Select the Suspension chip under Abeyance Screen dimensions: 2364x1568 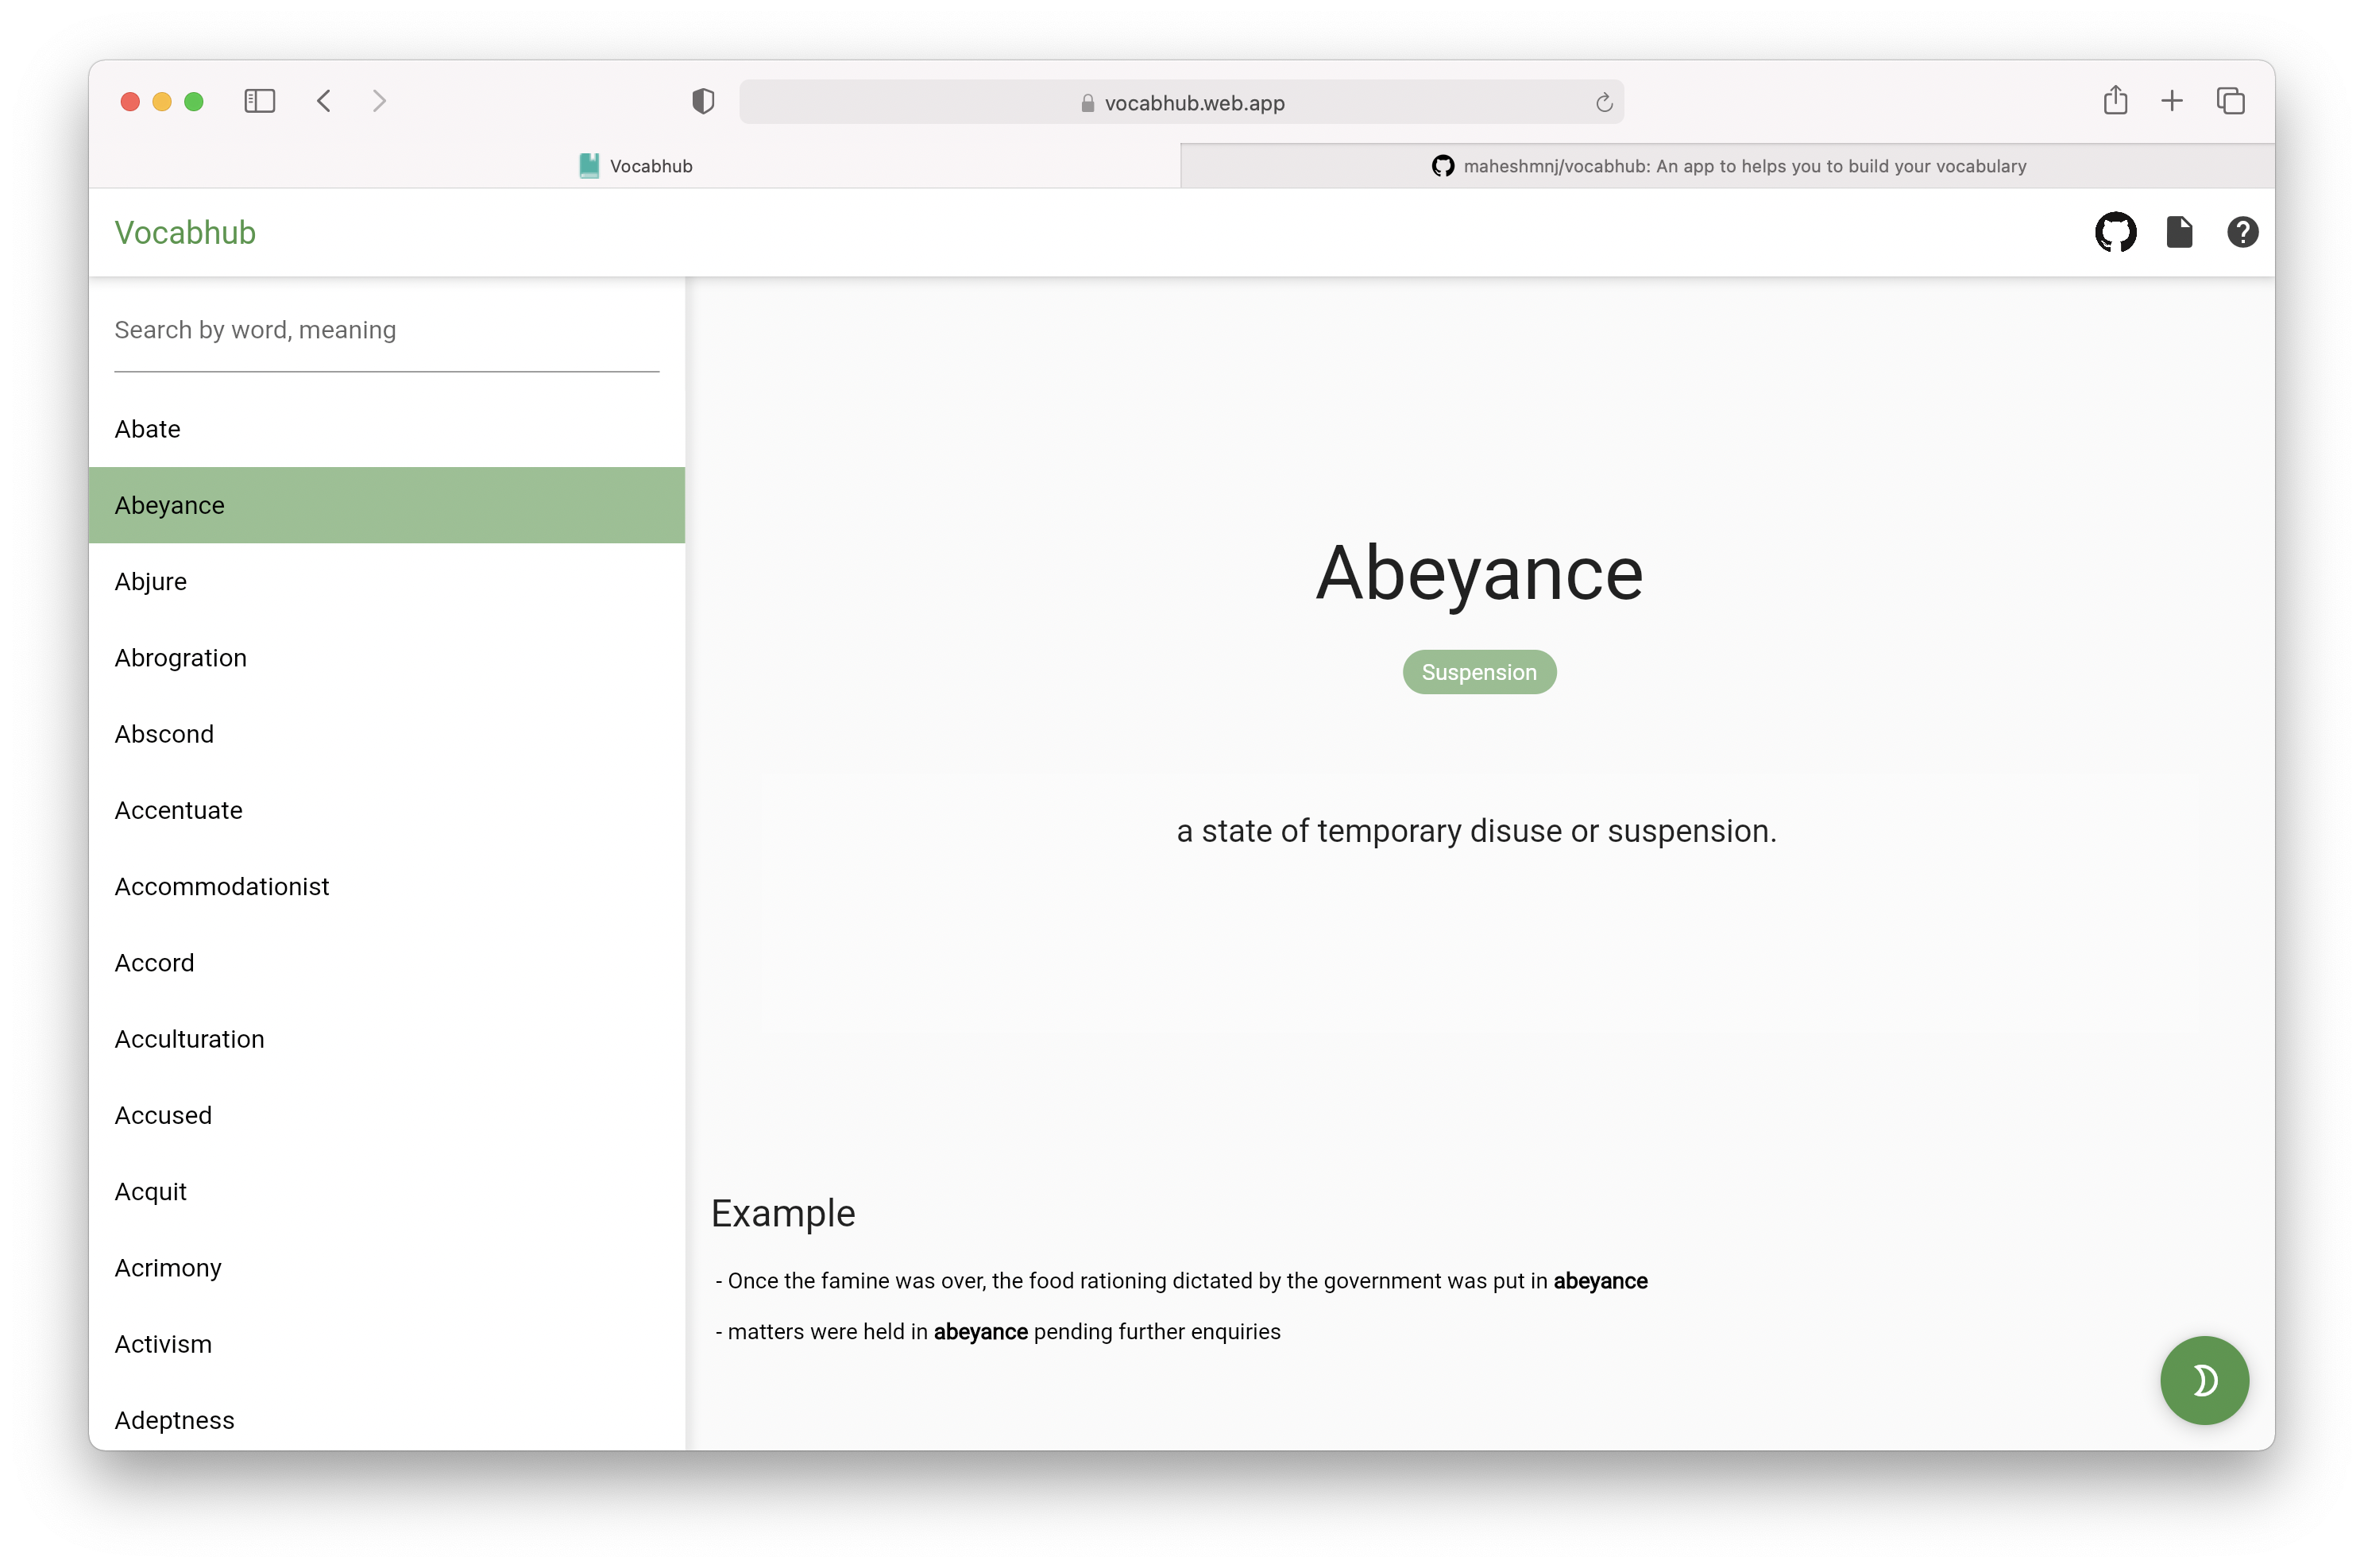[x=1479, y=671]
